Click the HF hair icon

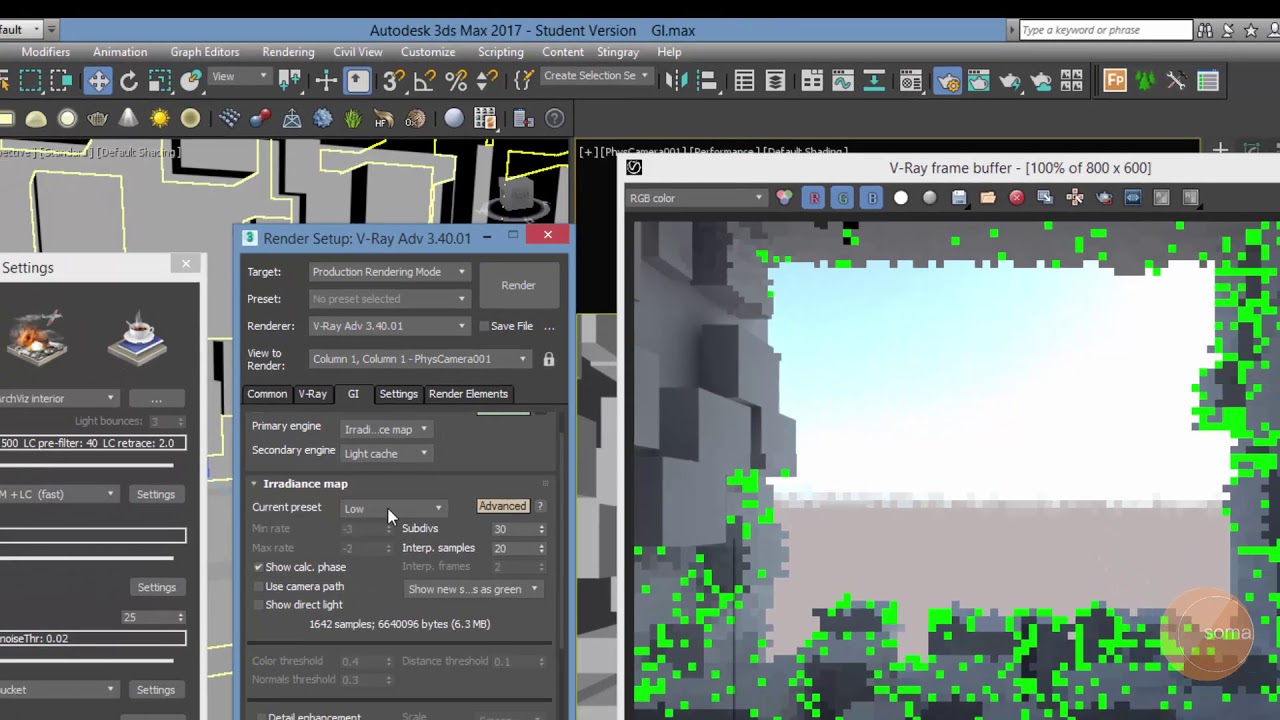(x=384, y=119)
